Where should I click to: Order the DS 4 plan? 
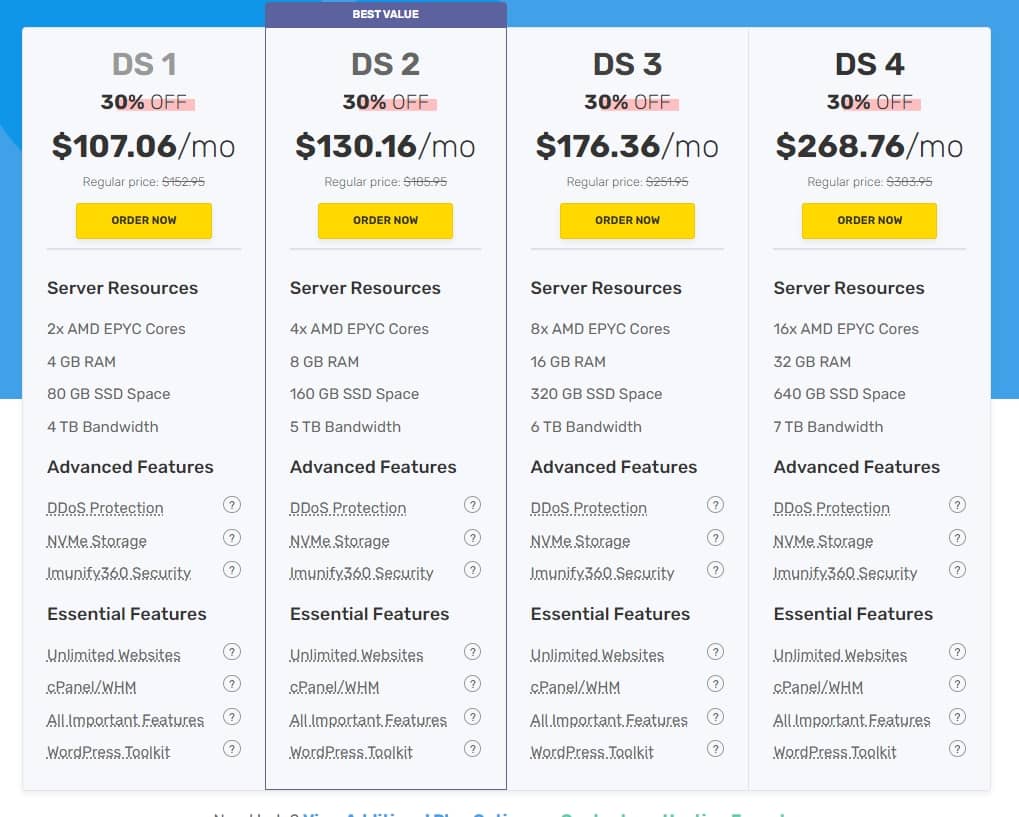click(x=869, y=220)
